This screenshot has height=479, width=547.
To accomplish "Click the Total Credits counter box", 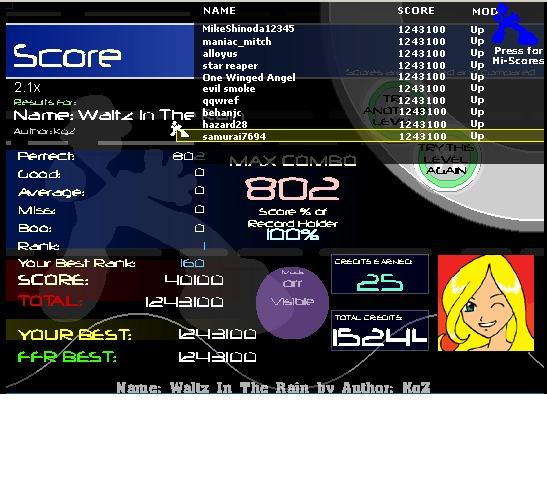I will pyautogui.click(x=380, y=330).
